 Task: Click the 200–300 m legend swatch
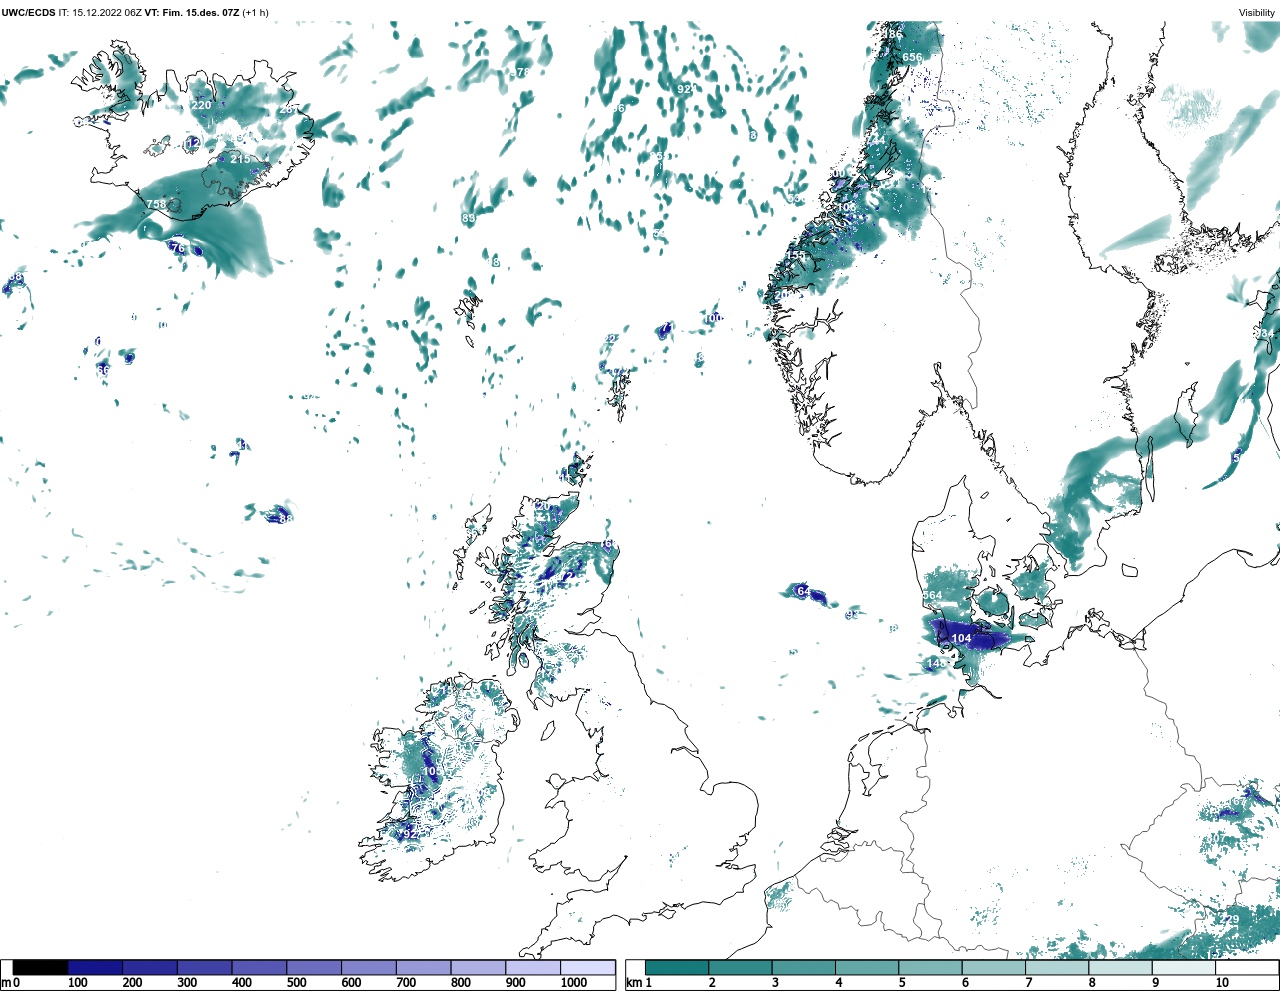coord(150,967)
